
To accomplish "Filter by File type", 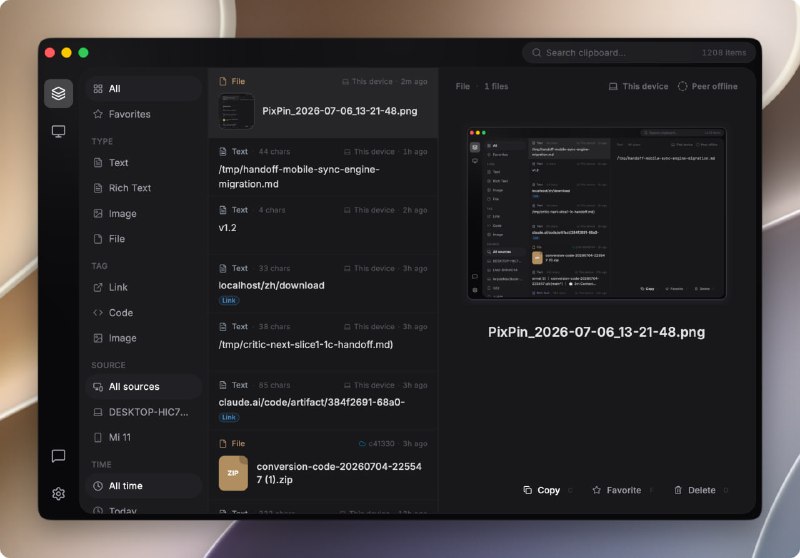I will 143,239.
